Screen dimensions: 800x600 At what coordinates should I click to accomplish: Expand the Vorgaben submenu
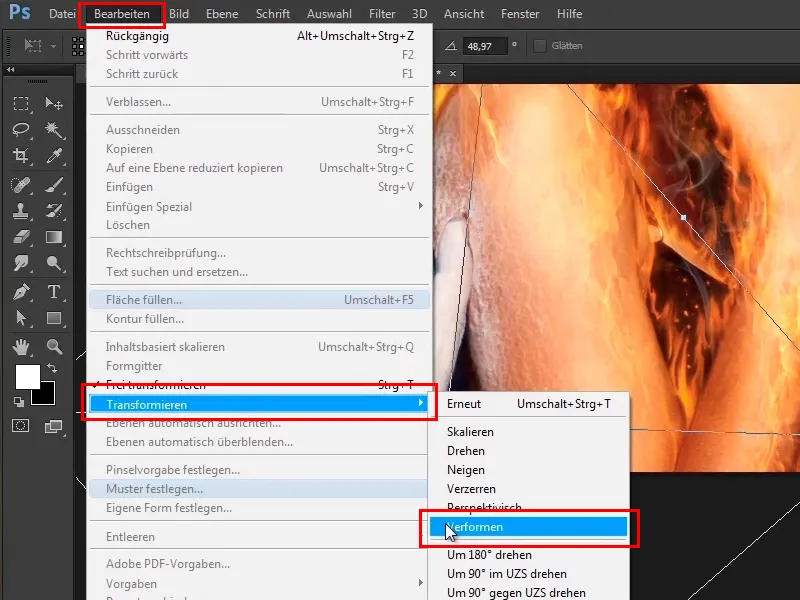tap(420, 583)
